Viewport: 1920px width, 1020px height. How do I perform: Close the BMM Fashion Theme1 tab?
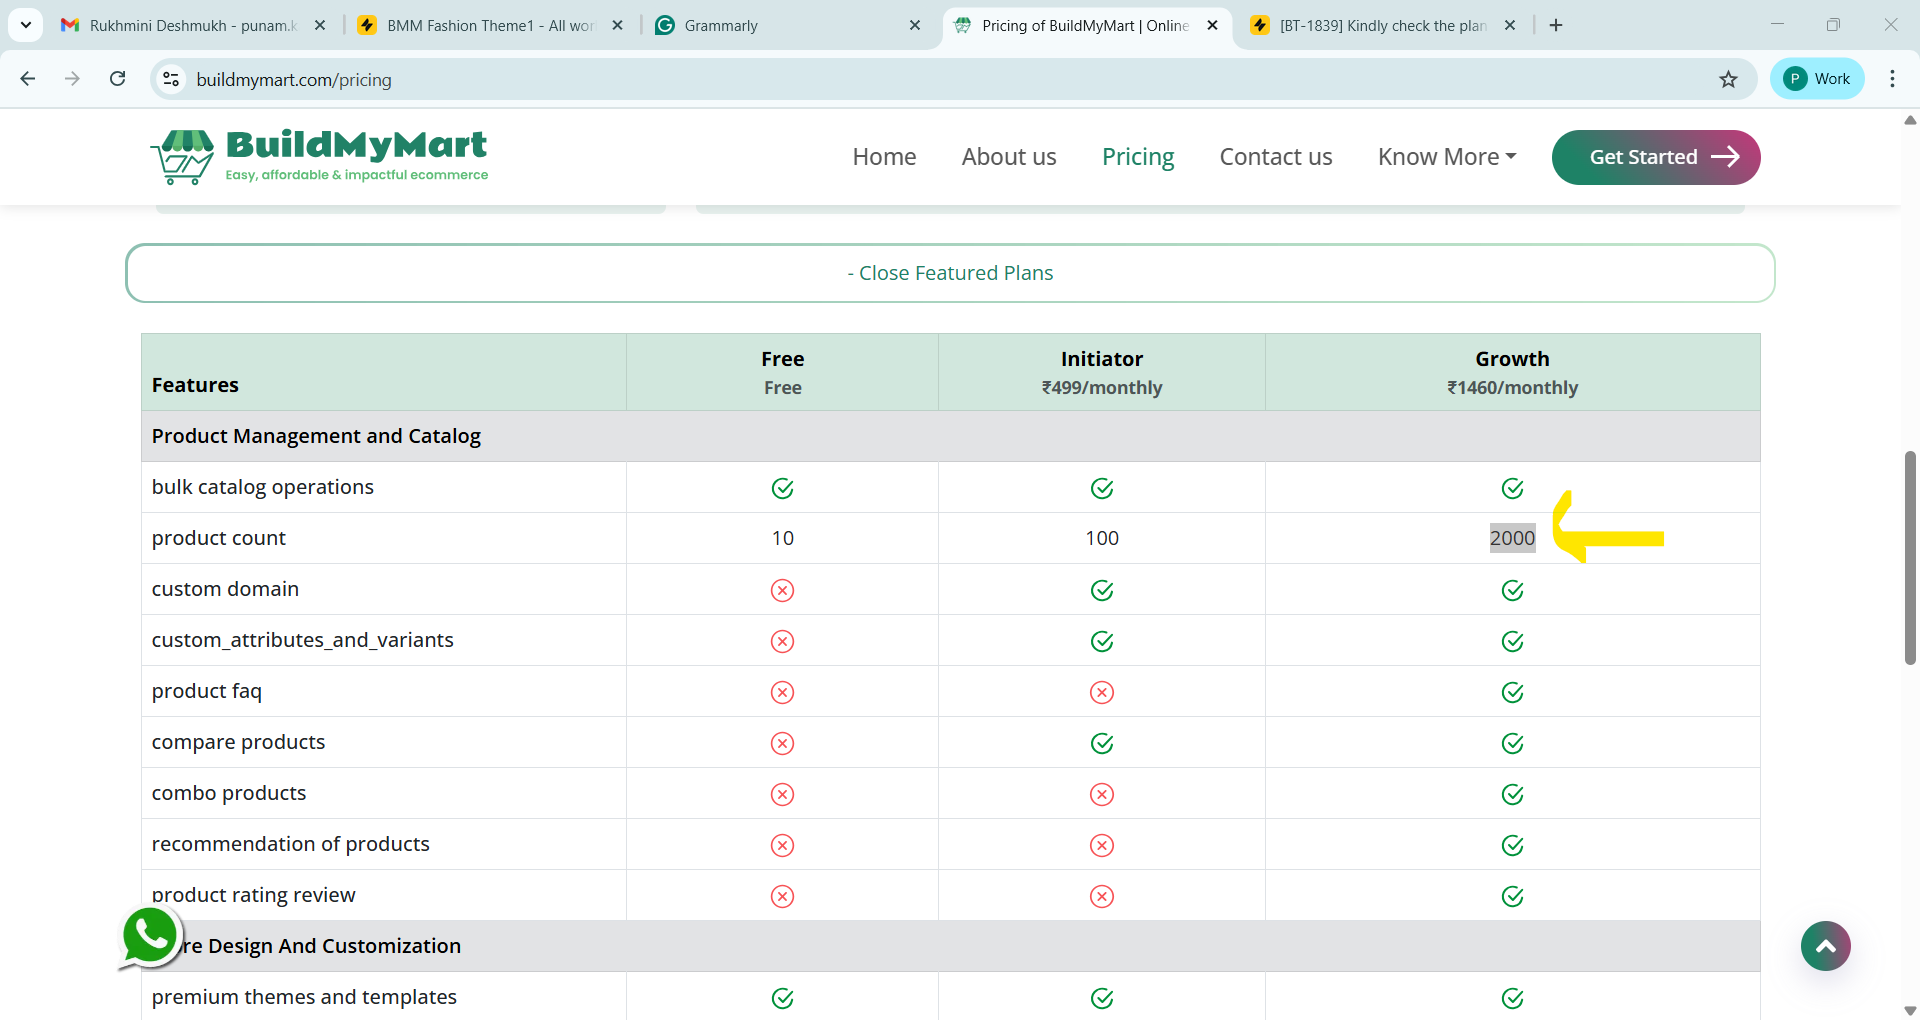pyautogui.click(x=618, y=25)
